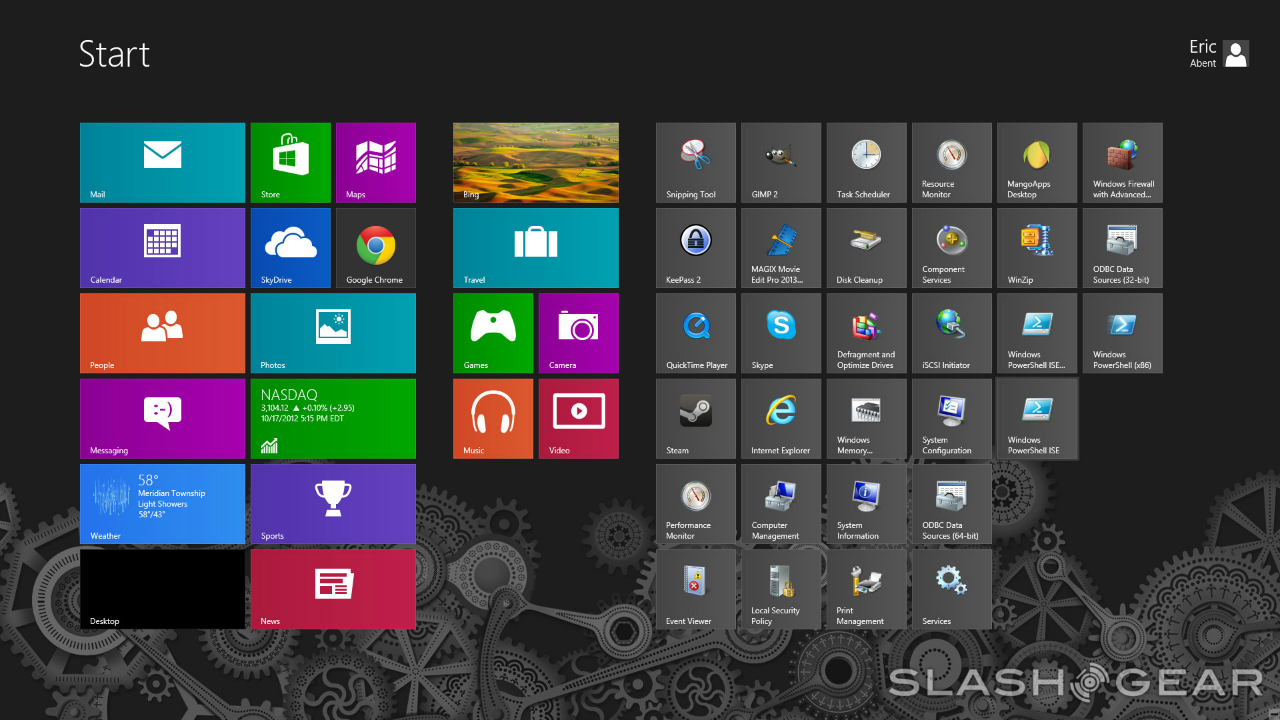Launch Skype
1280x720 pixels.
781,333
